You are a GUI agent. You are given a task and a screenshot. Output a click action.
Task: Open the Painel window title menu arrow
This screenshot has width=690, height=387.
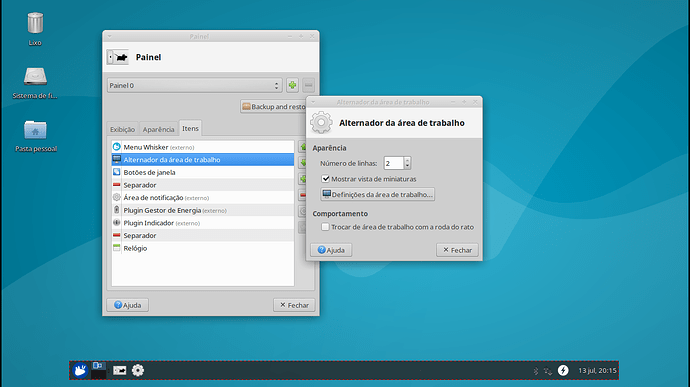click(x=110, y=36)
